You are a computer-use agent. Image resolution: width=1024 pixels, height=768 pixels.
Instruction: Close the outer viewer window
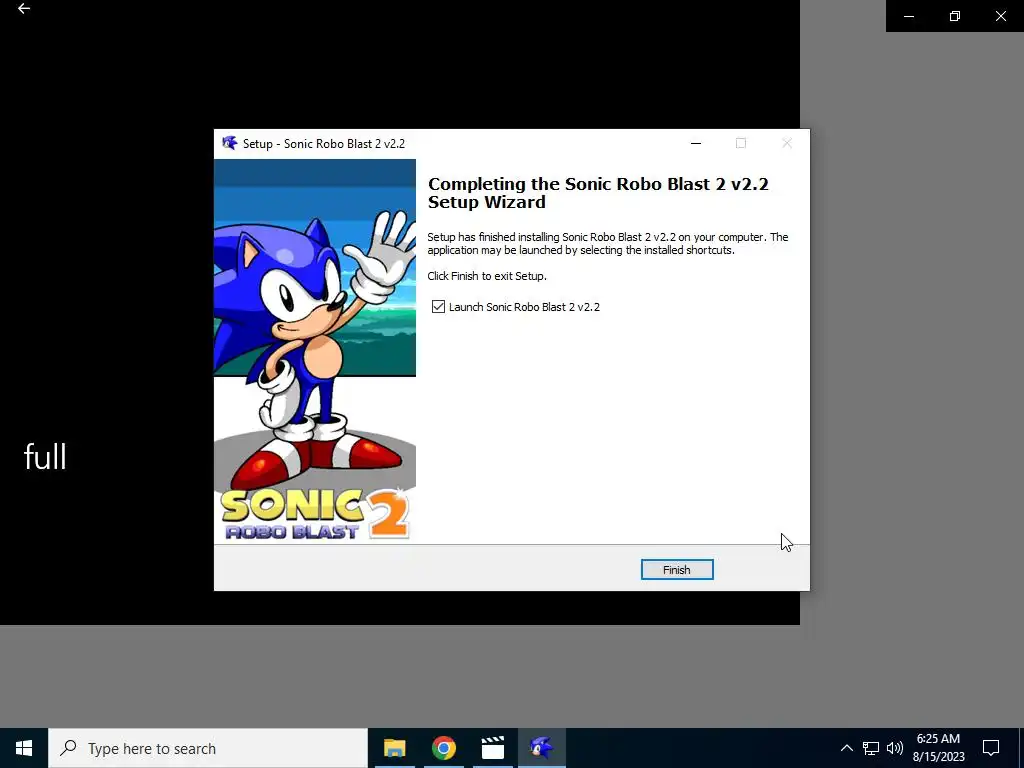[x=1000, y=16]
